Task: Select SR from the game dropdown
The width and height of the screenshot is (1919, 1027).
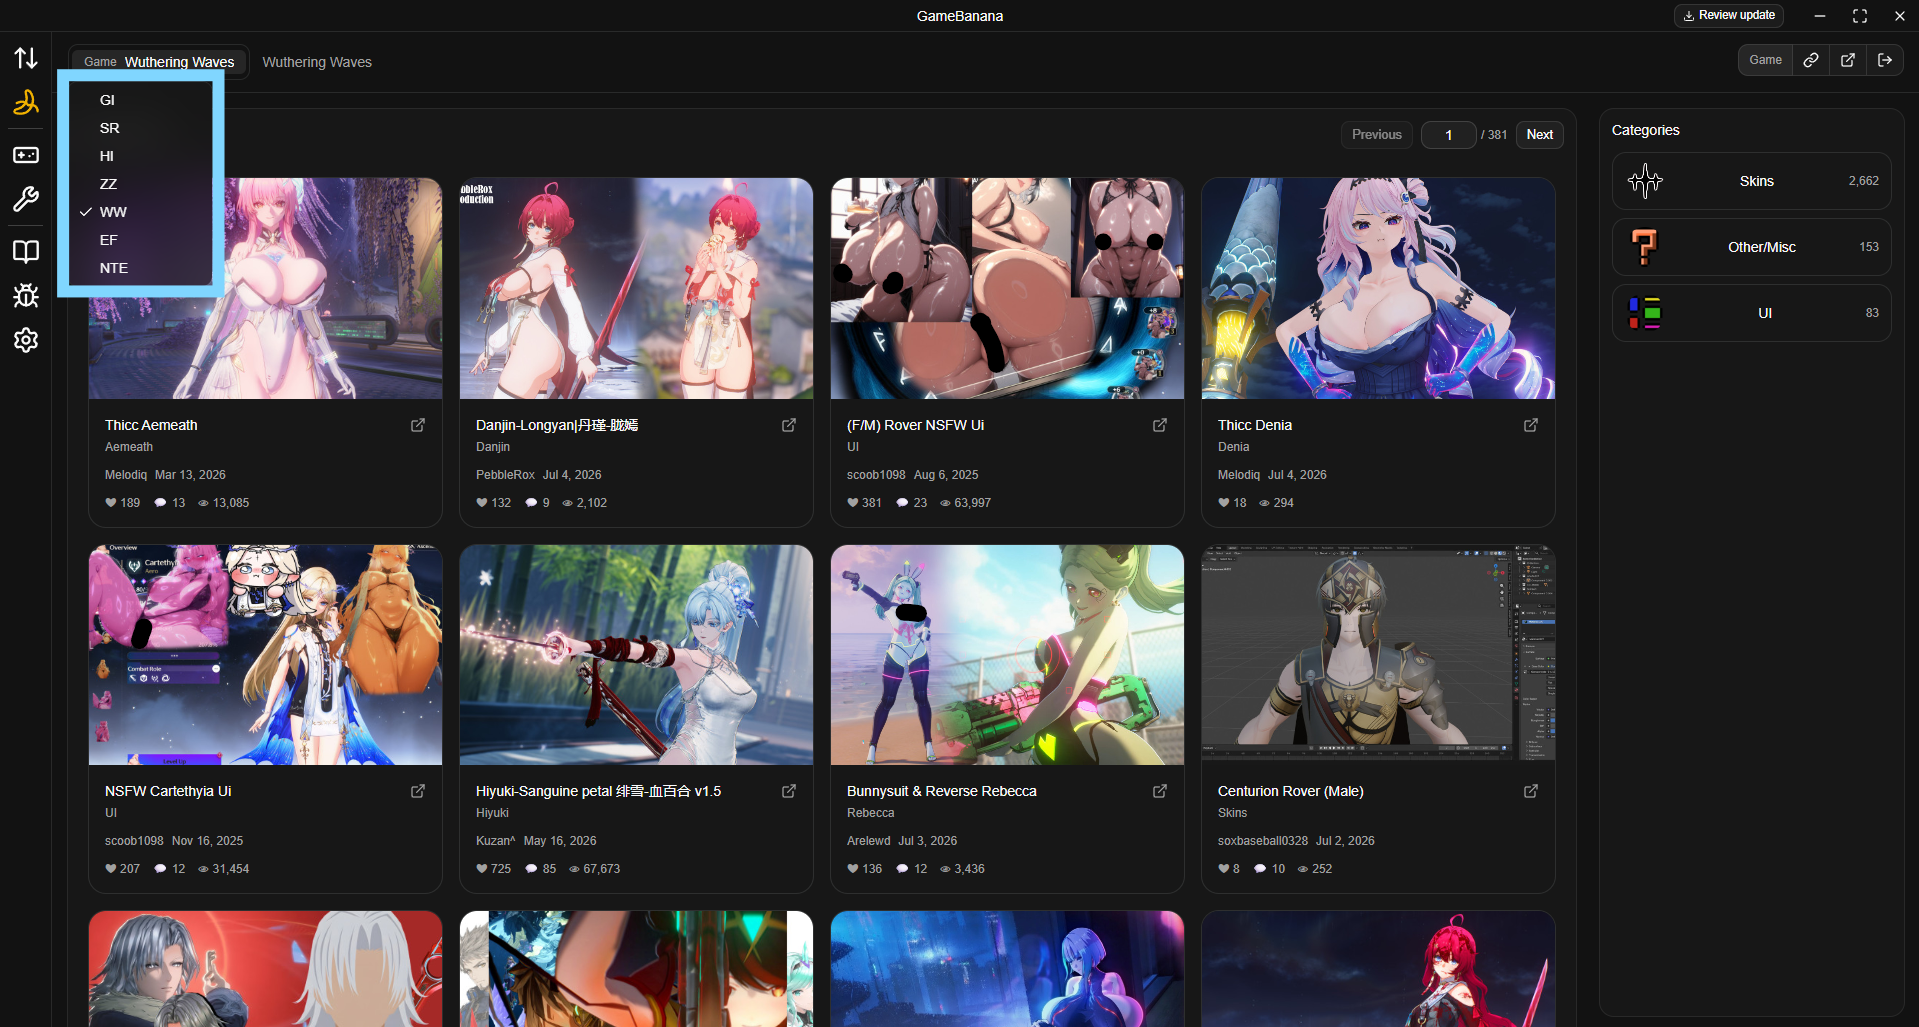Action: [141, 128]
